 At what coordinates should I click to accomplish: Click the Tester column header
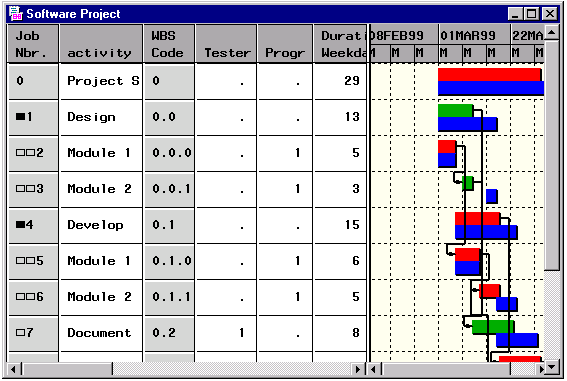coord(226,44)
